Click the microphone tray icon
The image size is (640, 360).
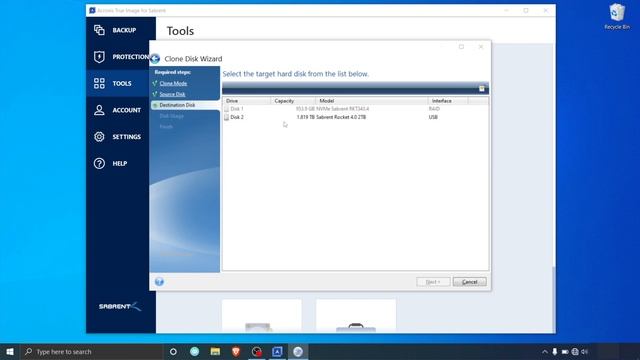point(554,351)
